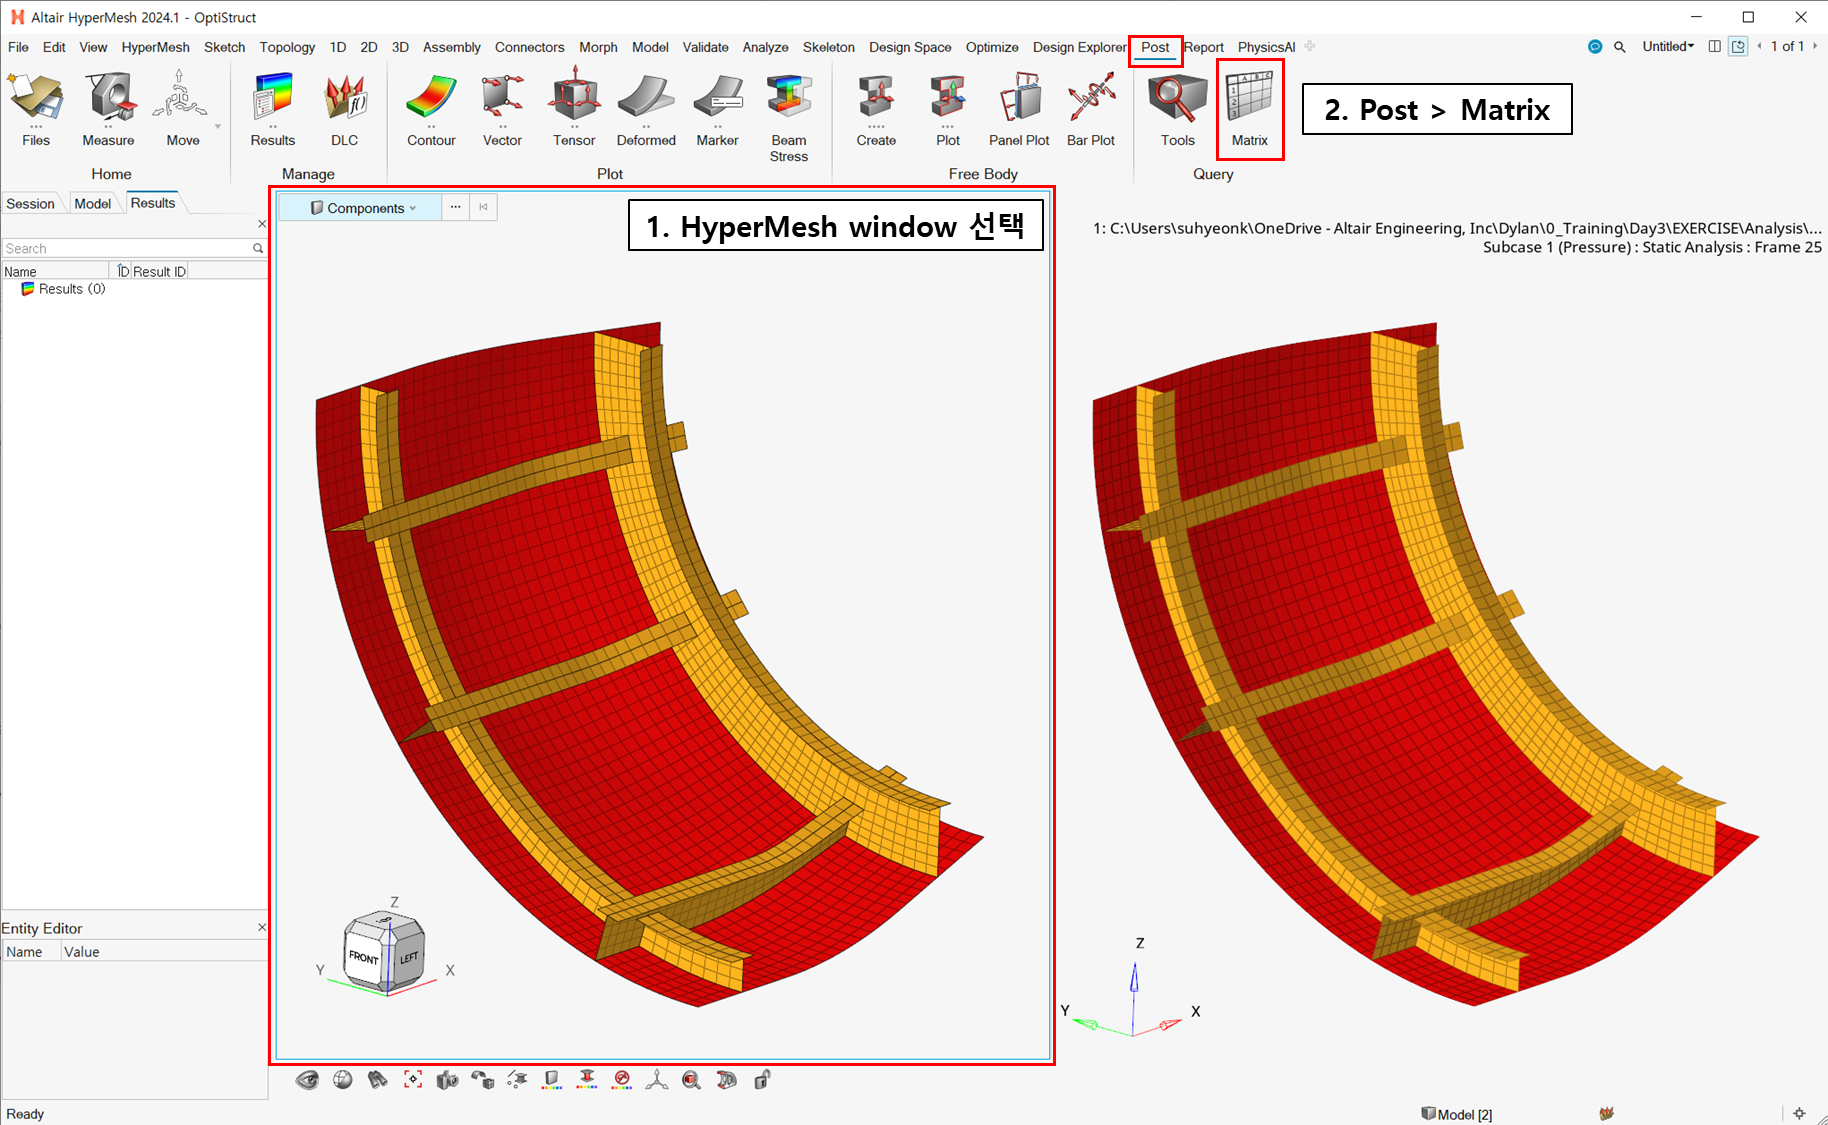The height and width of the screenshot is (1125, 1828).
Task: Open the Connectors ribbon tab
Action: click(x=529, y=47)
